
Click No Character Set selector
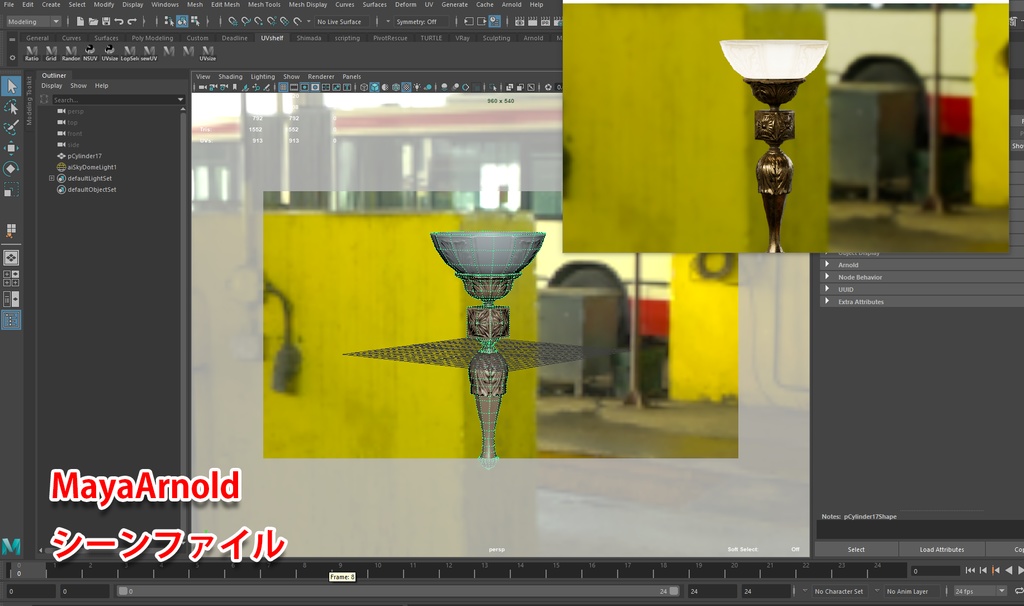(839, 591)
